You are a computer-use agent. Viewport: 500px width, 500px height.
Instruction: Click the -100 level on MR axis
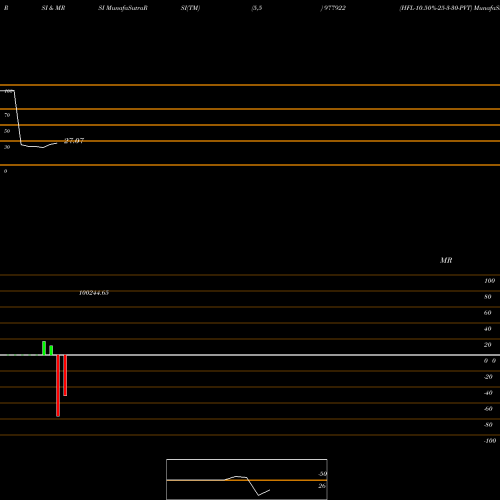490,441
